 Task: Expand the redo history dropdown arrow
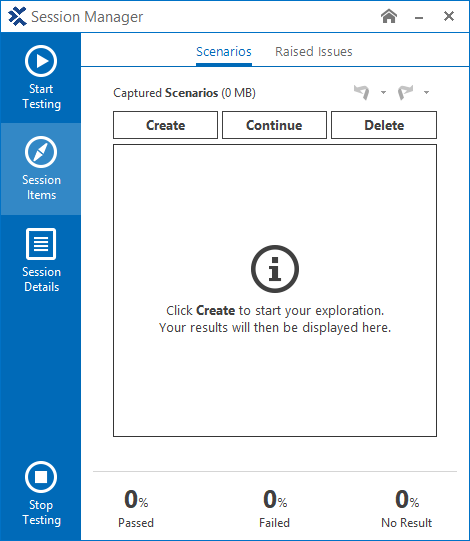(x=427, y=92)
